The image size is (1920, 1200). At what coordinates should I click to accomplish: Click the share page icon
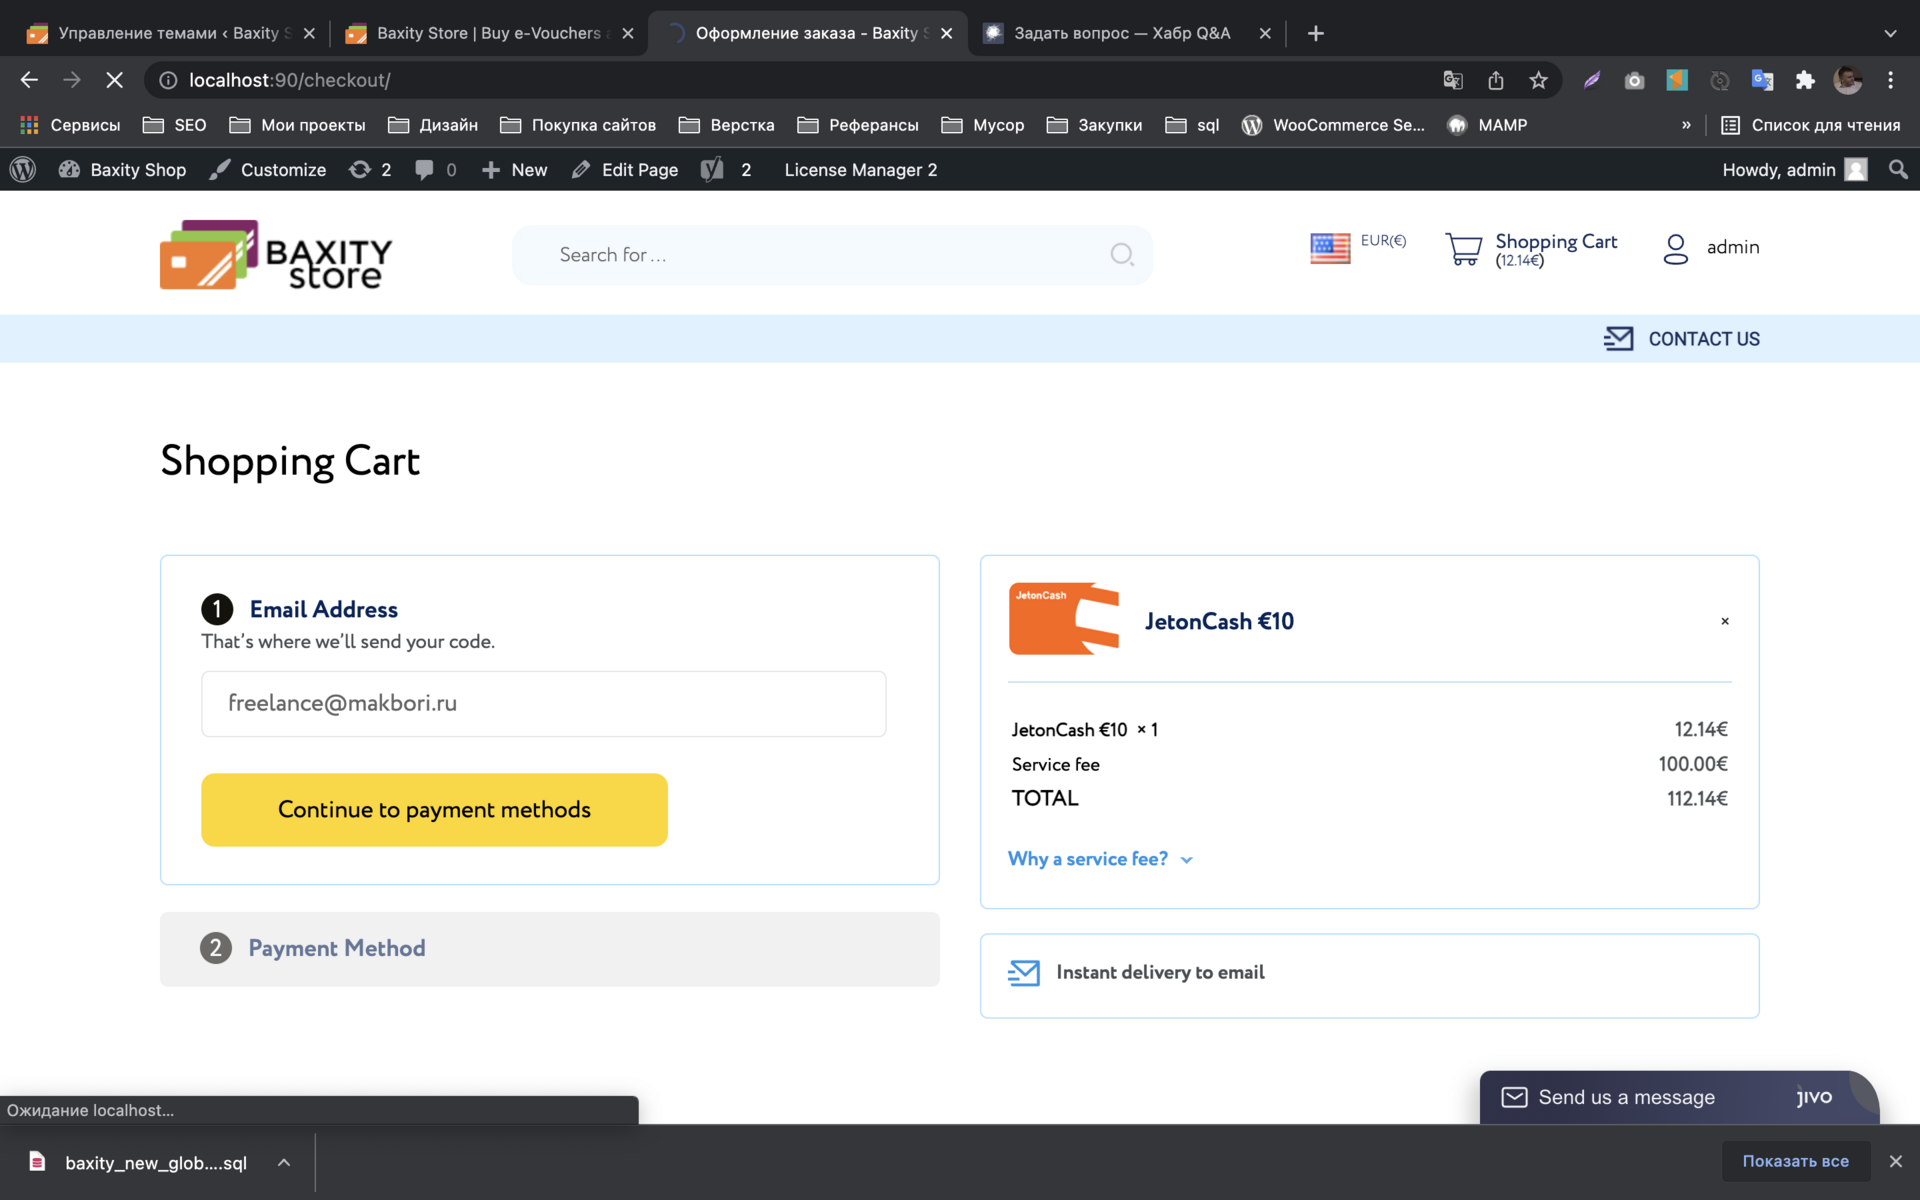pyautogui.click(x=1496, y=80)
